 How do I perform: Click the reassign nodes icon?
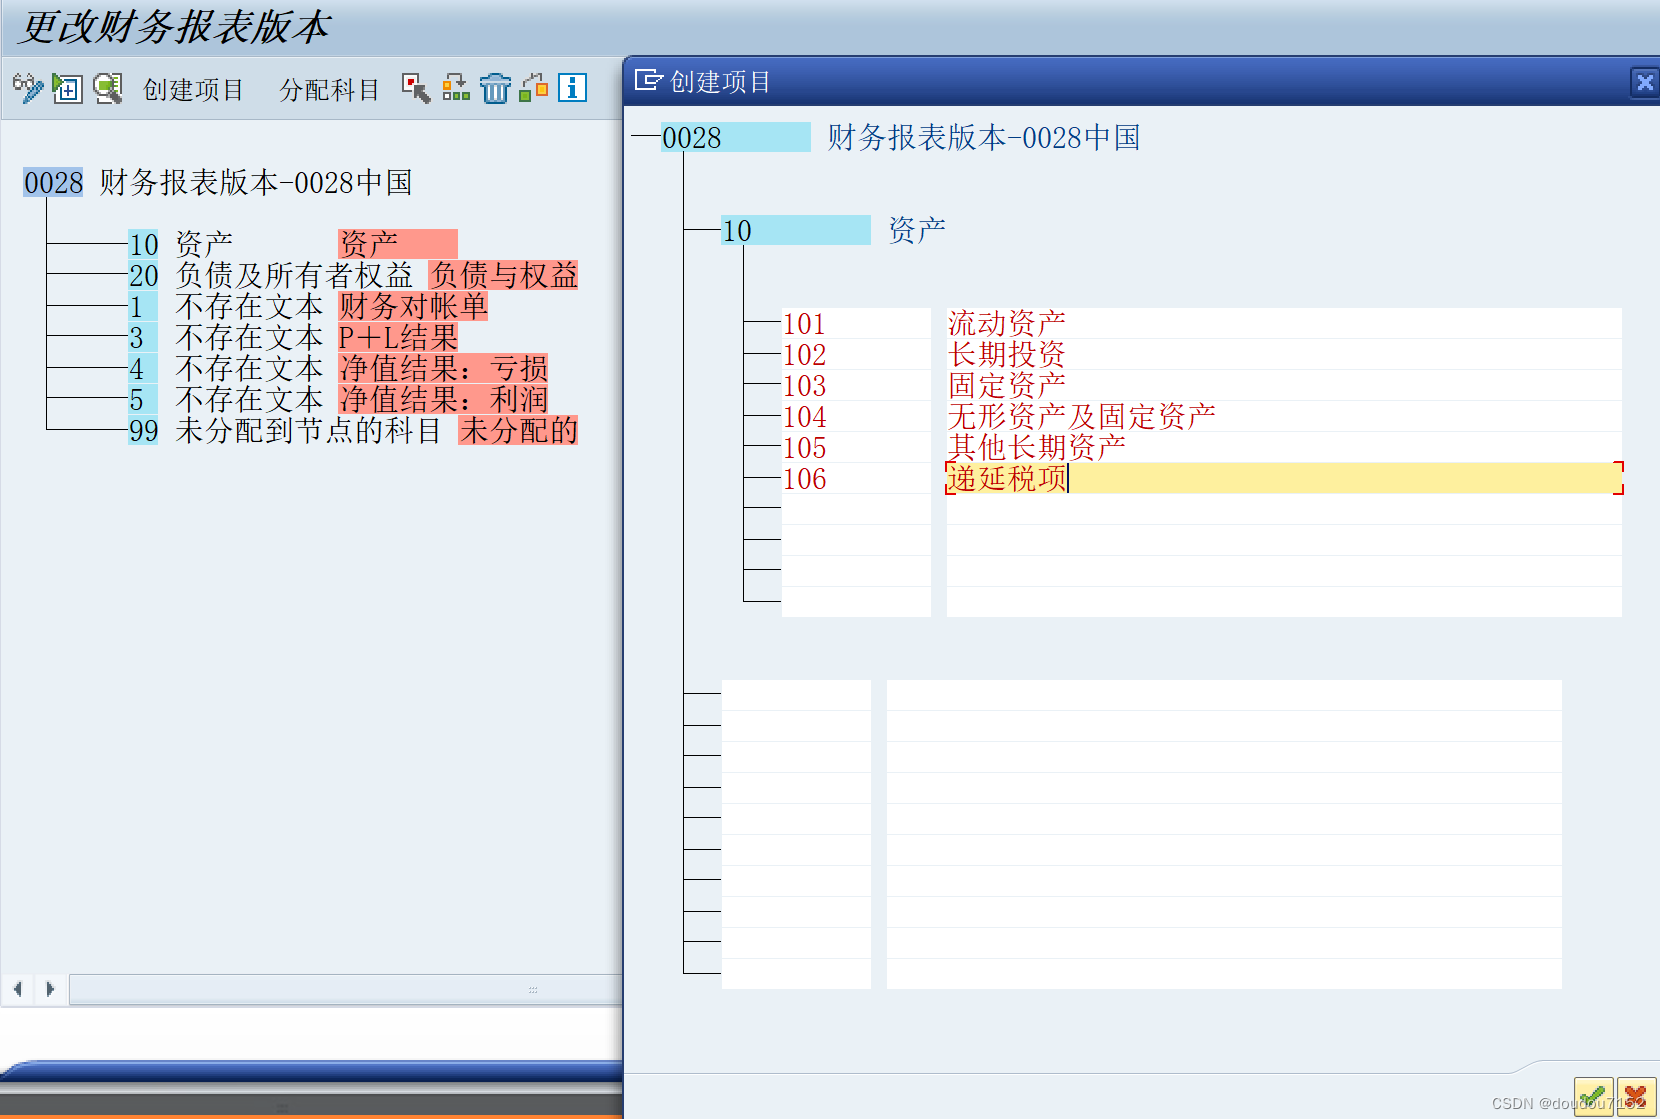(456, 88)
